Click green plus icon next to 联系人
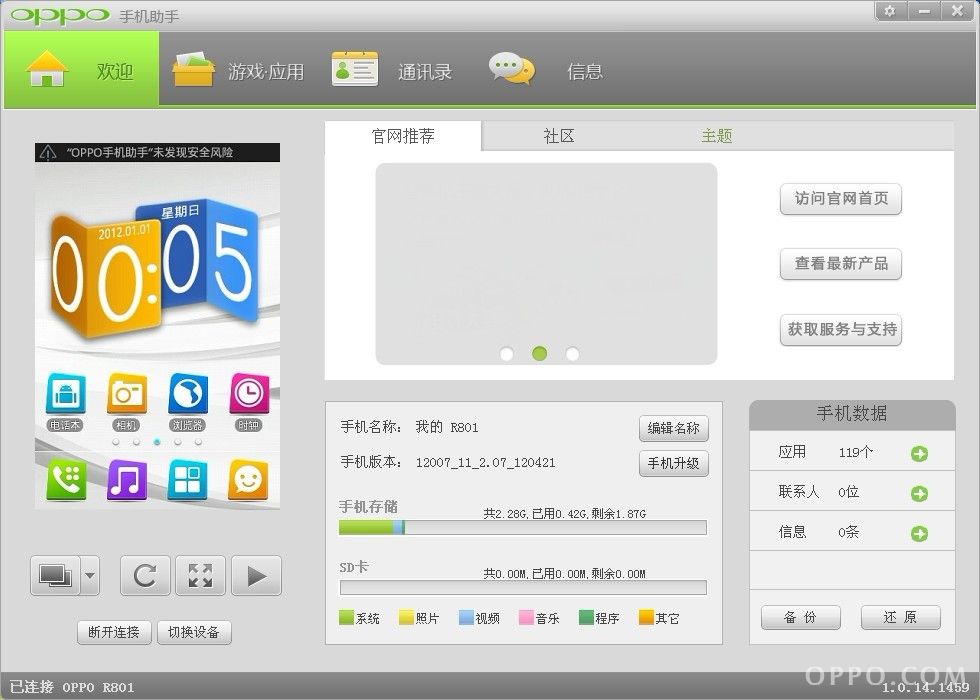Screen dimensions: 980x700 click(919, 494)
